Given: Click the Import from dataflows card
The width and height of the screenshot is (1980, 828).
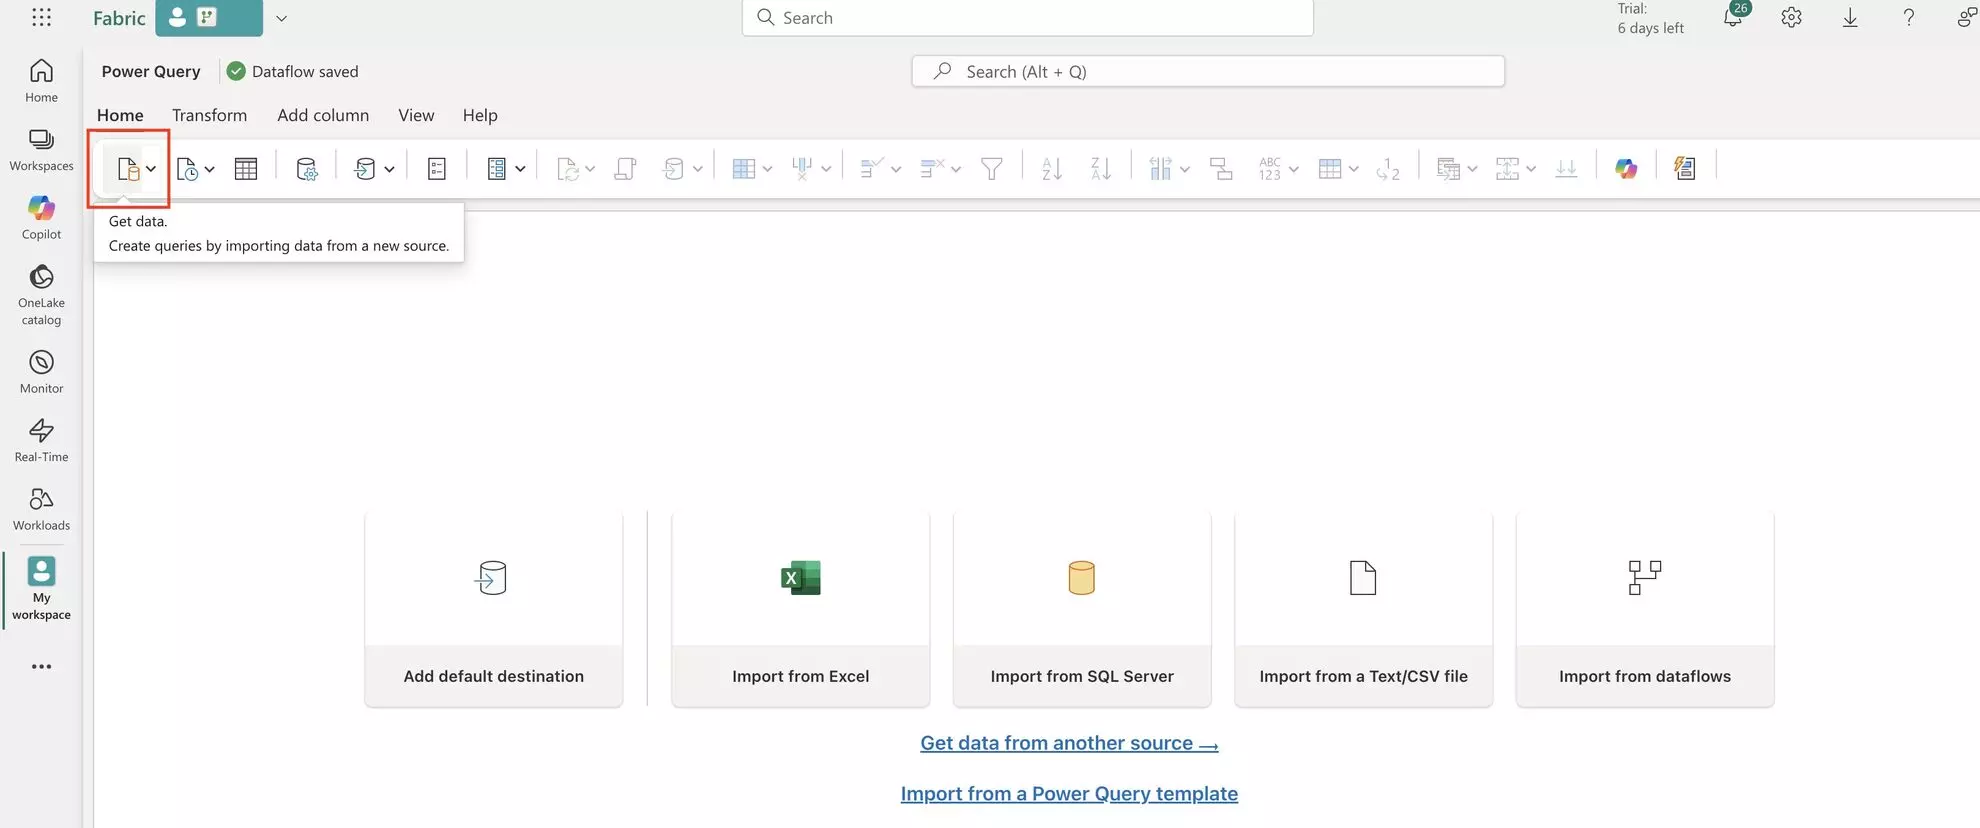Looking at the screenshot, I should (x=1645, y=609).
